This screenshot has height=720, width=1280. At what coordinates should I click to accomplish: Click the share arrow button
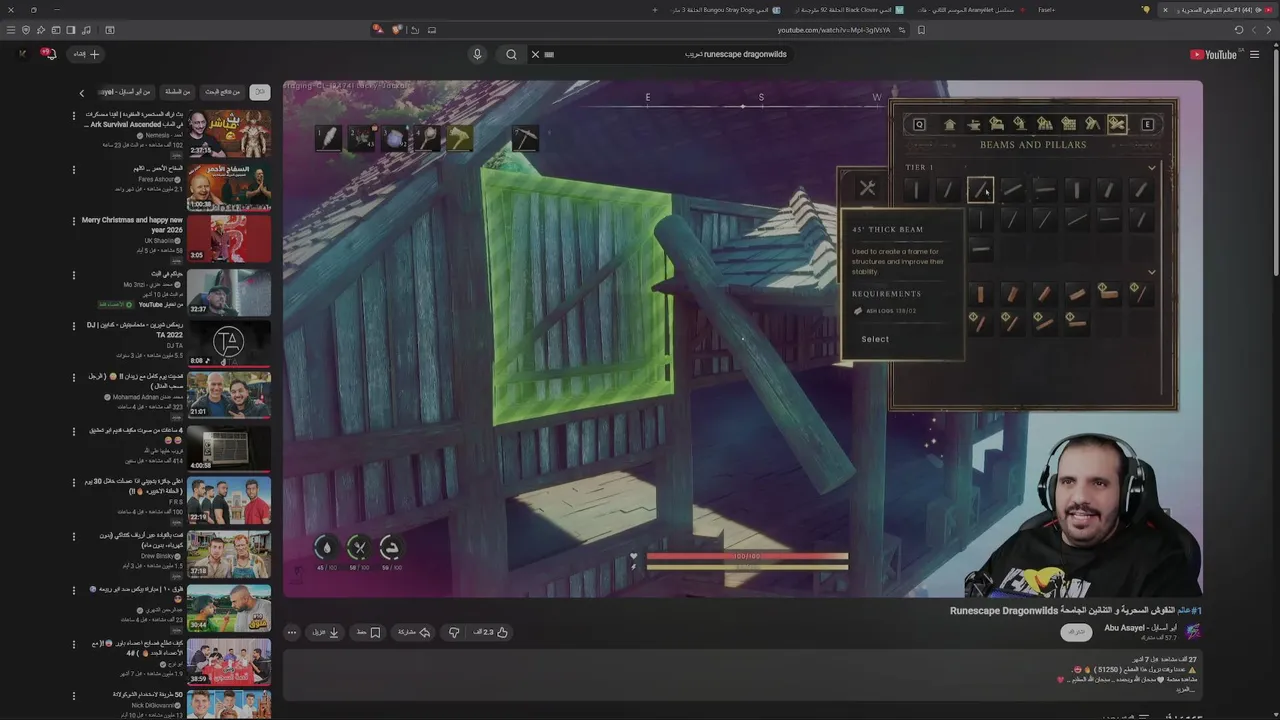(413, 632)
